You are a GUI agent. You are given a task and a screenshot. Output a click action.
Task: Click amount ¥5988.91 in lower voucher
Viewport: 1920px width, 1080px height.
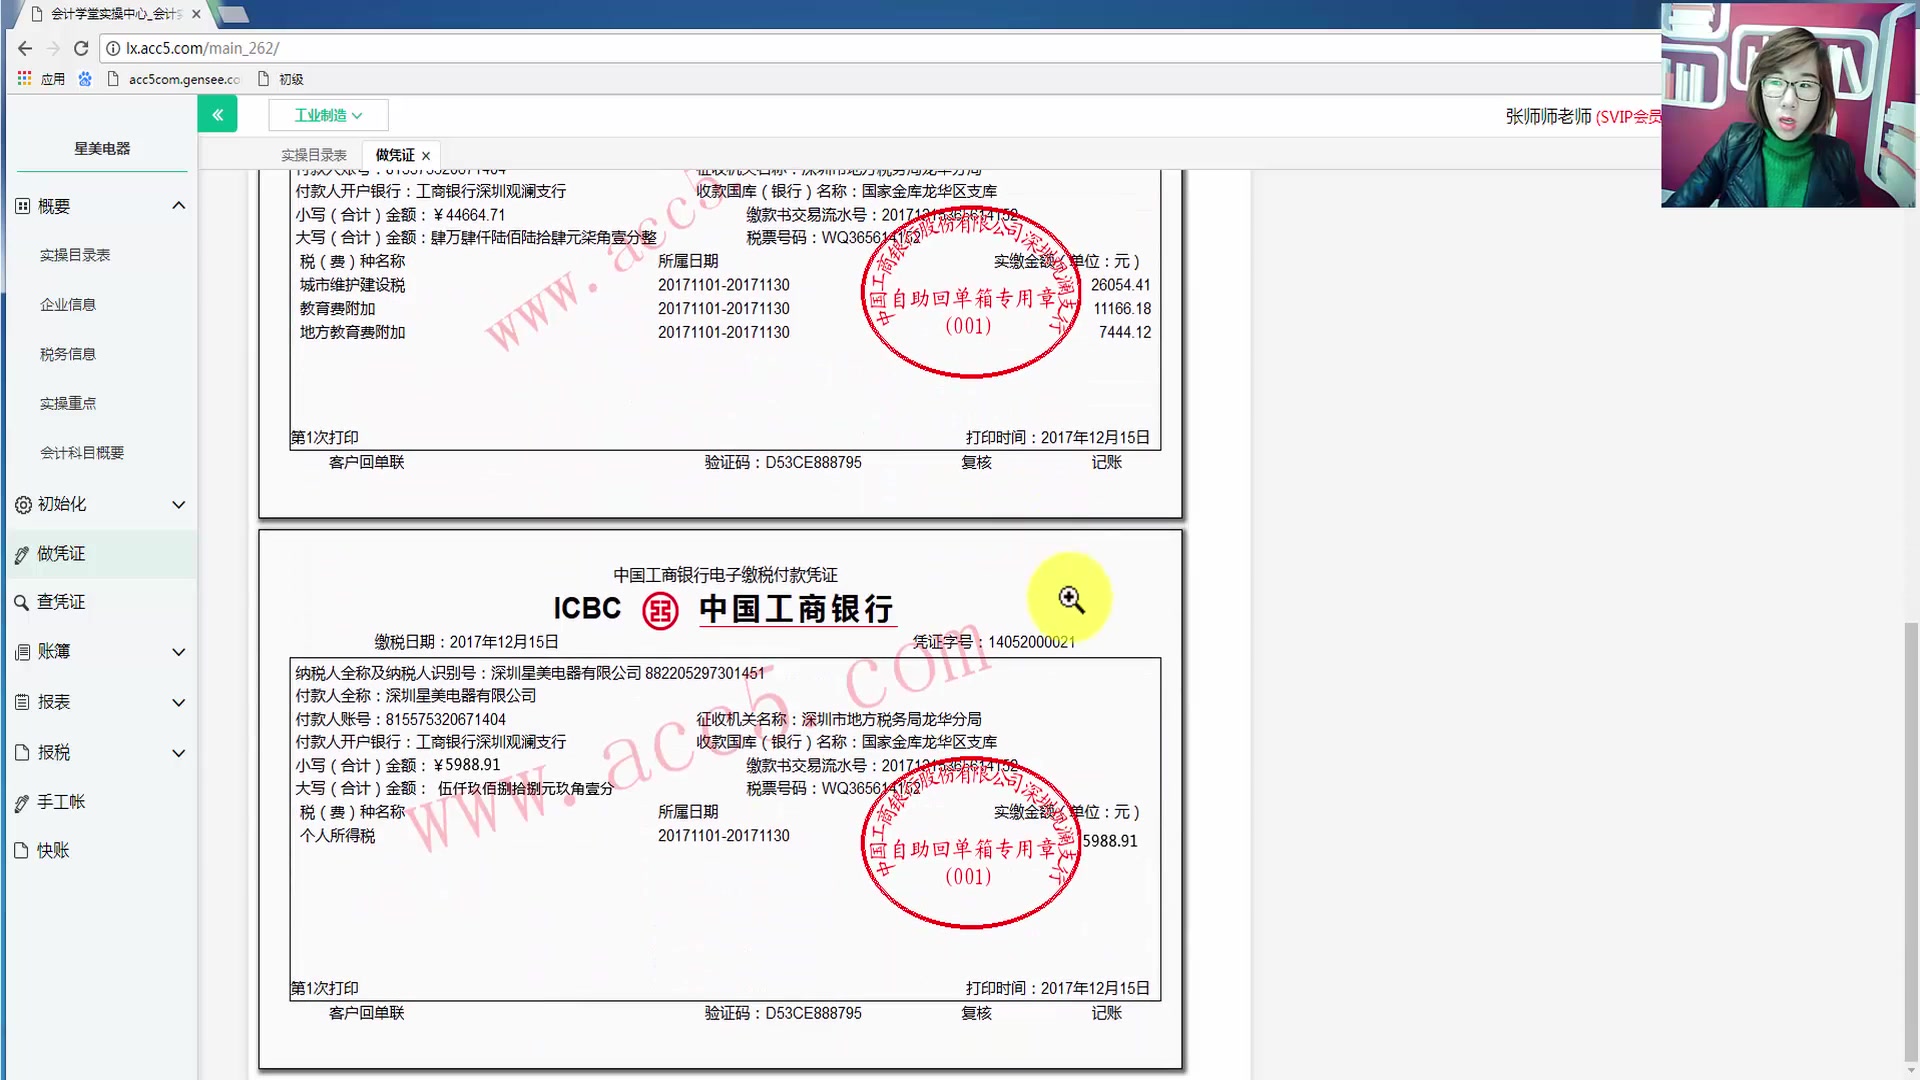click(x=467, y=765)
